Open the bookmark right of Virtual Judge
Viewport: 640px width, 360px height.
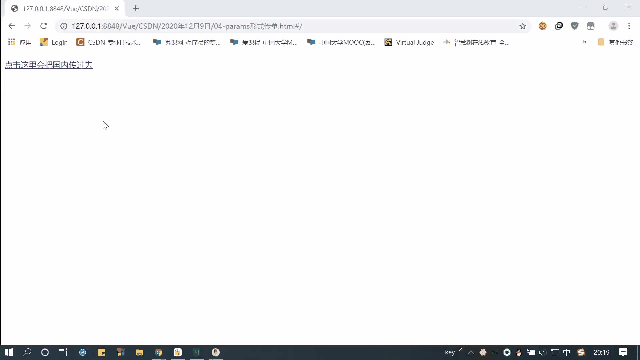click(x=476, y=42)
